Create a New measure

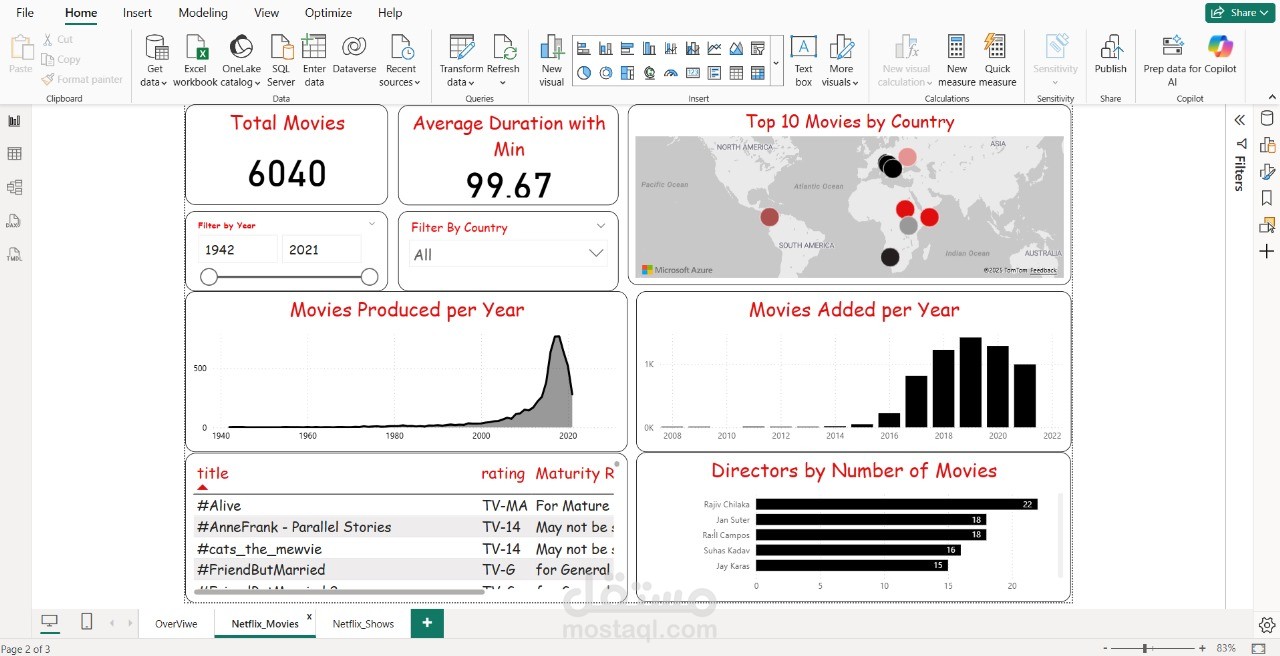(957, 61)
